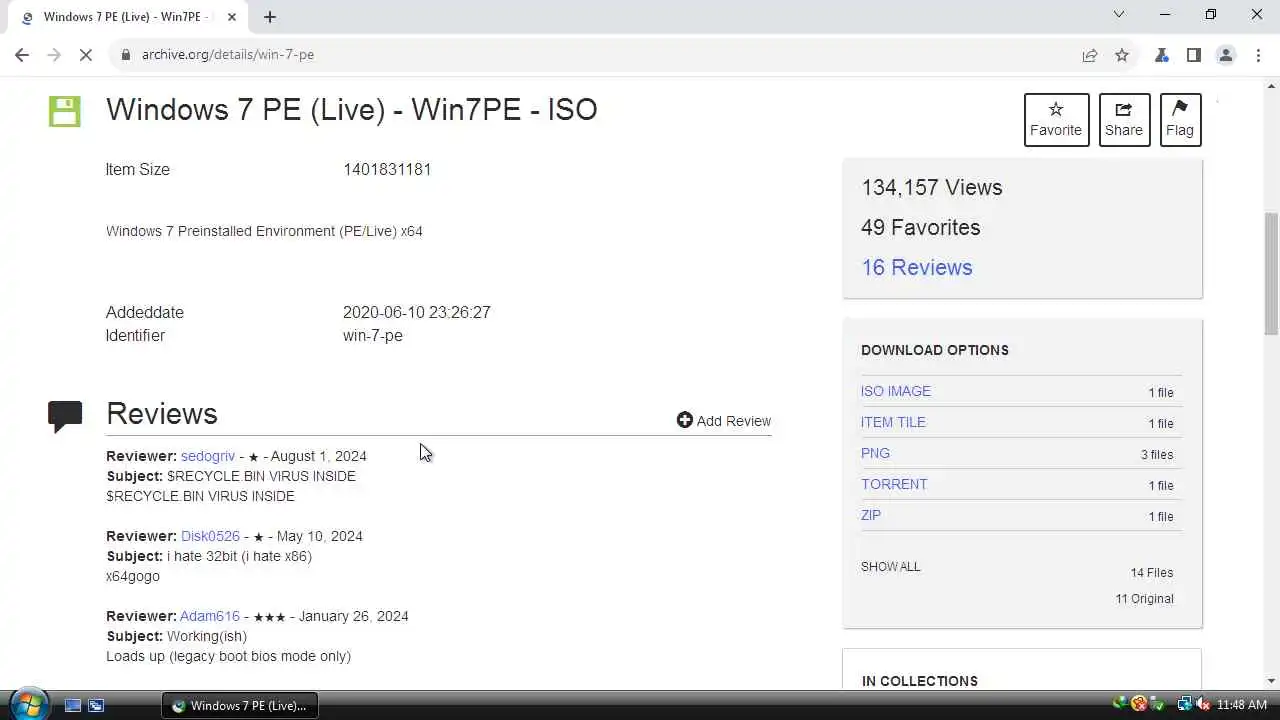Open a new browser tab
The height and width of the screenshot is (720, 1280).
[270, 16]
